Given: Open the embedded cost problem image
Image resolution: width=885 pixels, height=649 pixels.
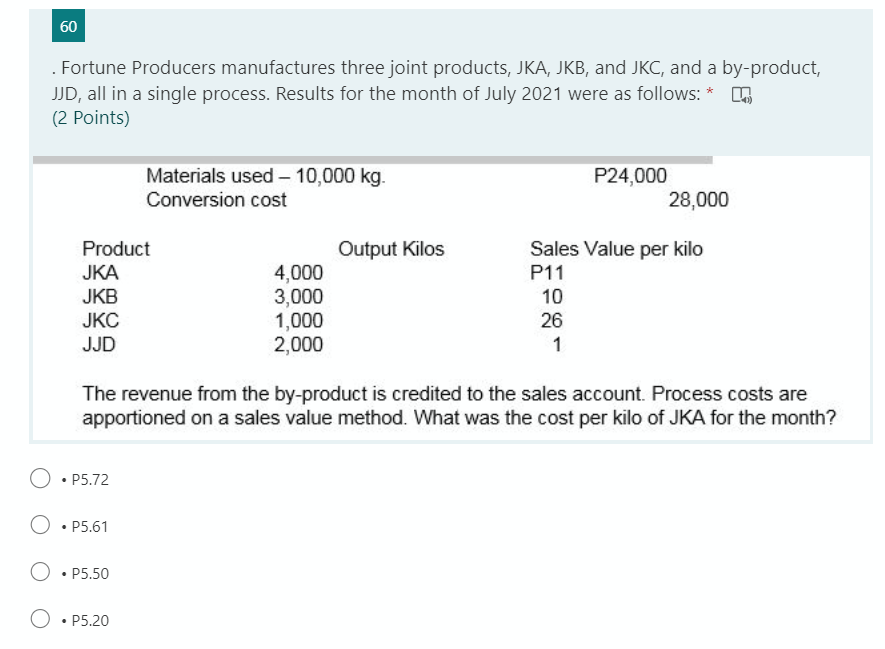Looking at the screenshot, I should click(x=452, y=299).
